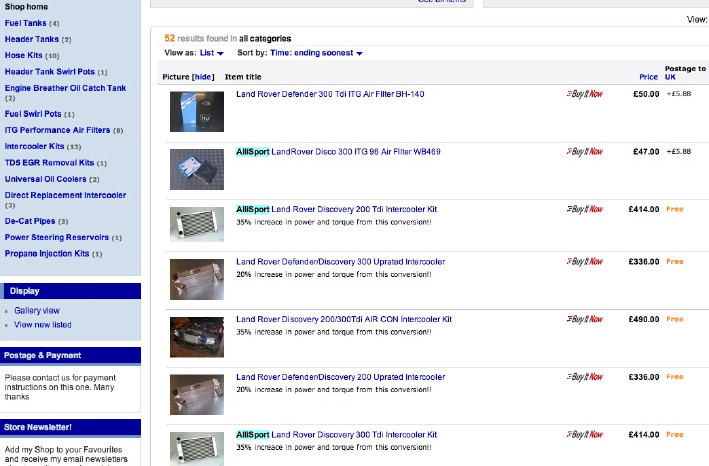This screenshot has height=466, width=709.
Task: Open Sort by Time ending soonest dropdown
Action: pos(315,53)
